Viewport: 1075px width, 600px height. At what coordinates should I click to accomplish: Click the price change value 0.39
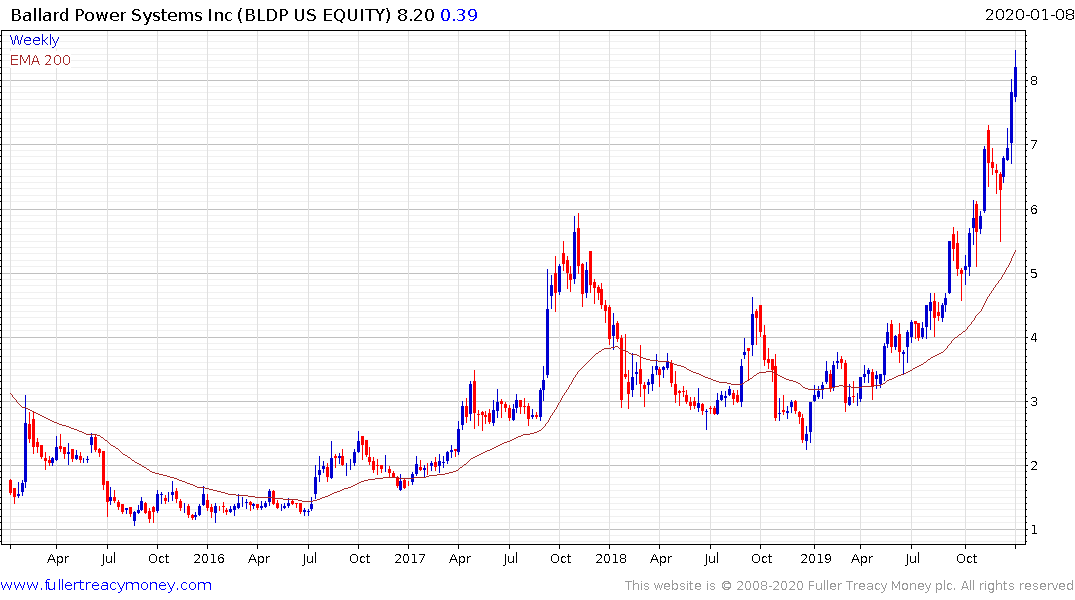(x=459, y=14)
